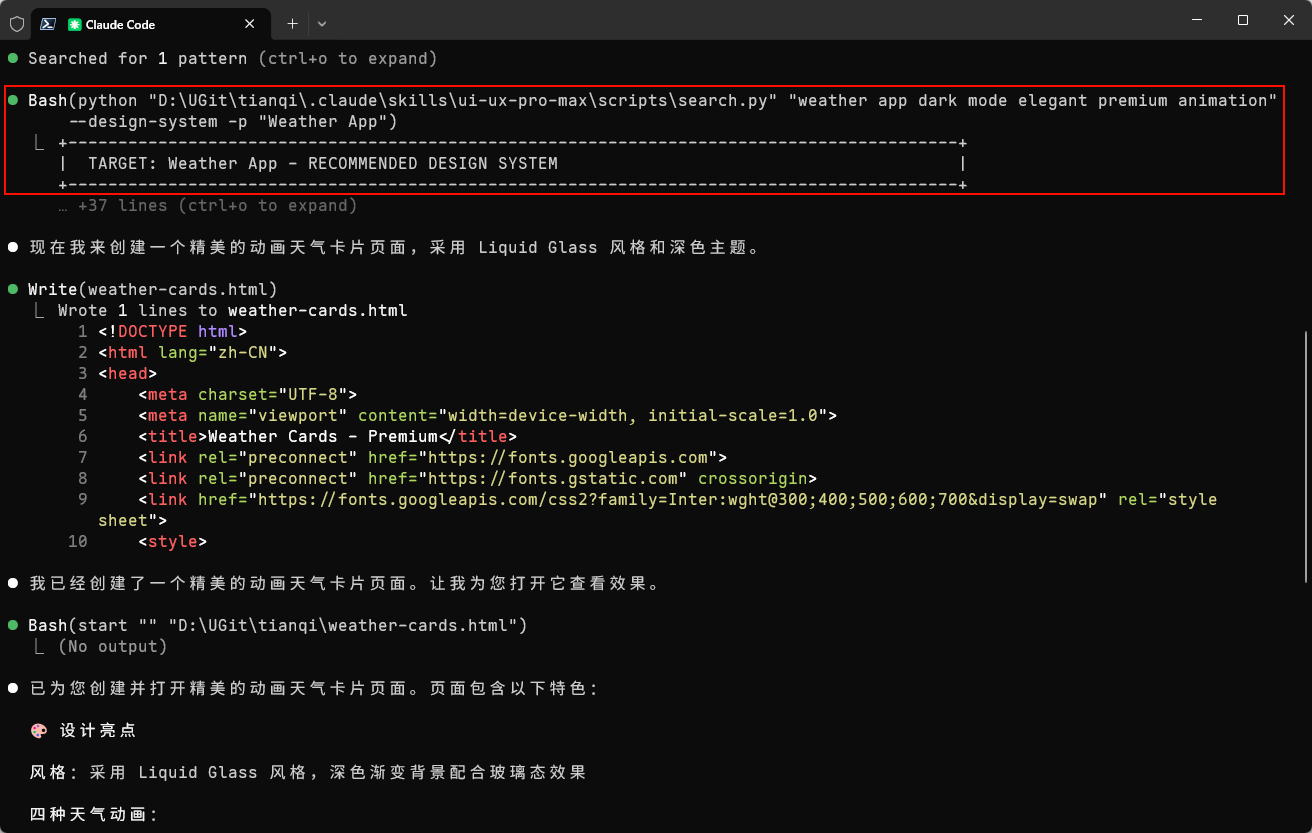This screenshot has width=1312, height=833.
Task: Click green bullet next to Bash(start) command
Action: click(13, 626)
